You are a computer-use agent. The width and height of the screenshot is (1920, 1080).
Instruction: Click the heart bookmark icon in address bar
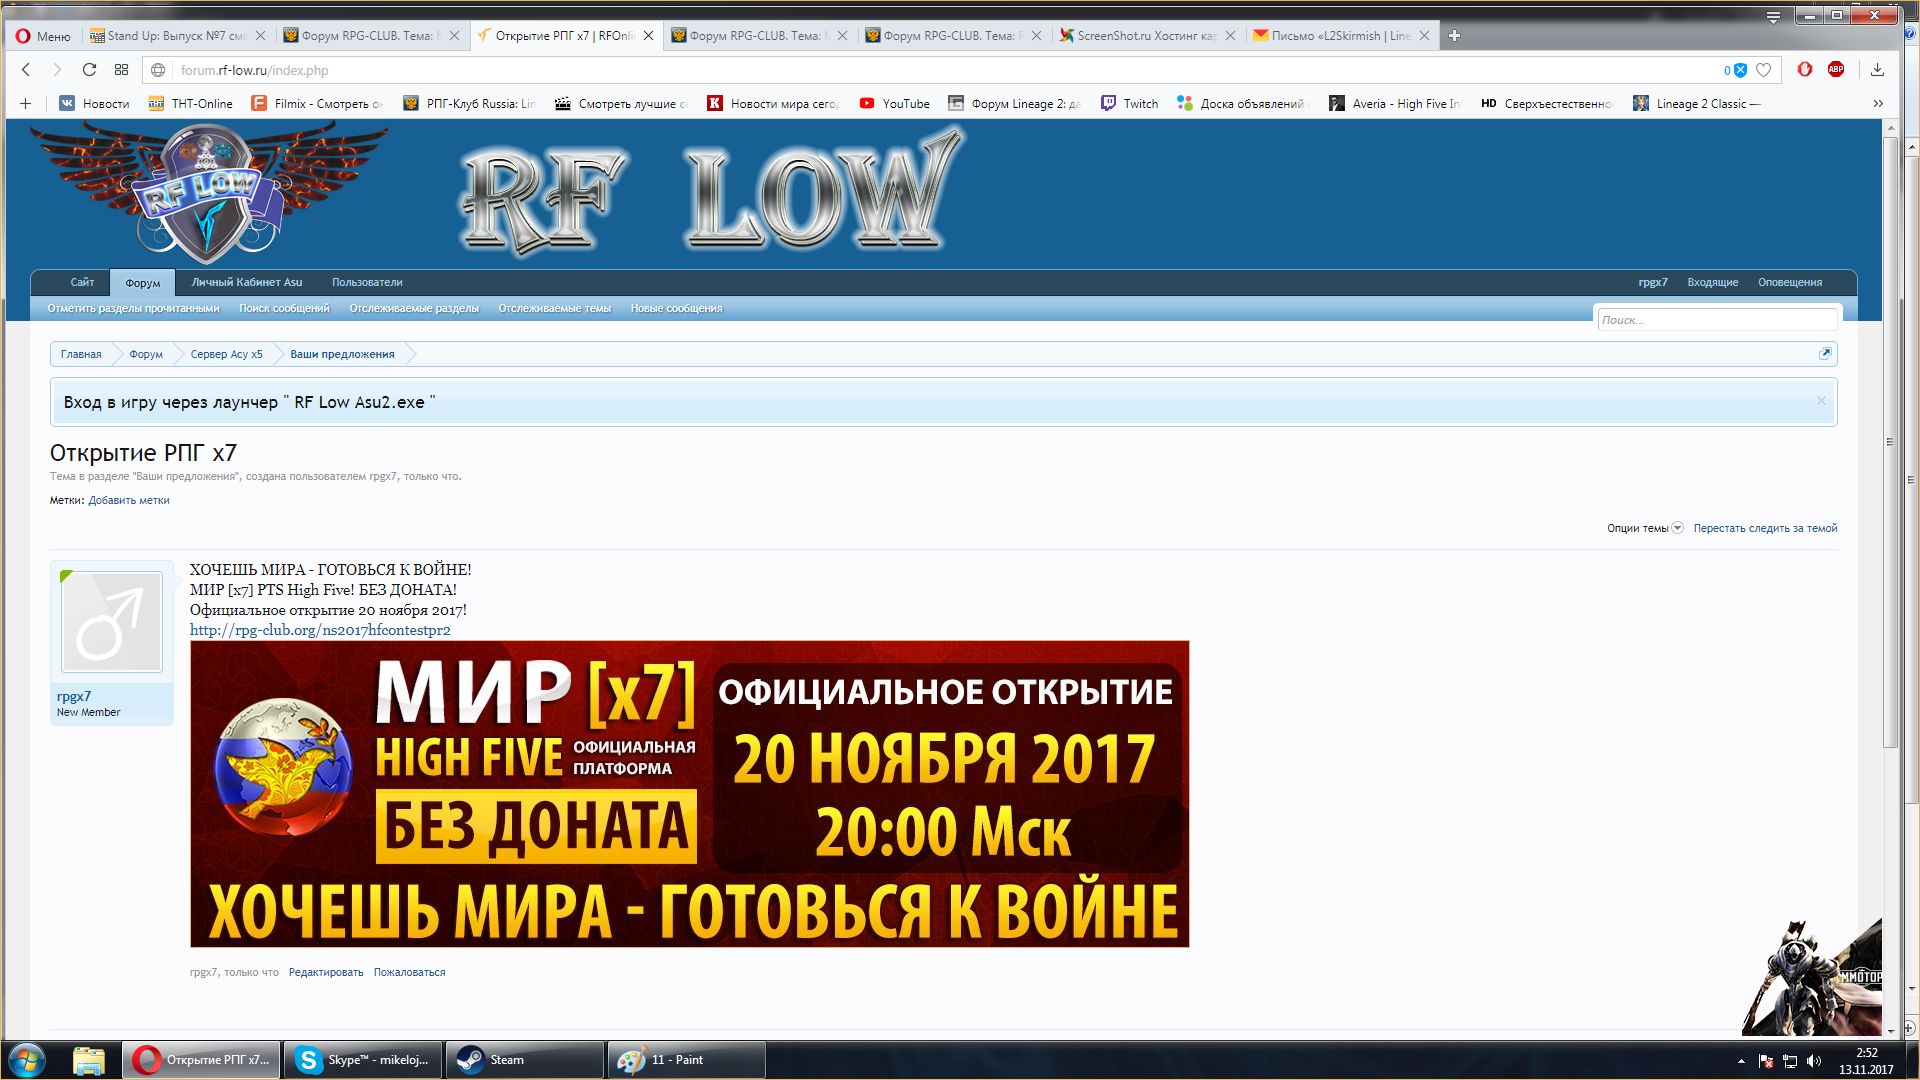pos(1764,70)
